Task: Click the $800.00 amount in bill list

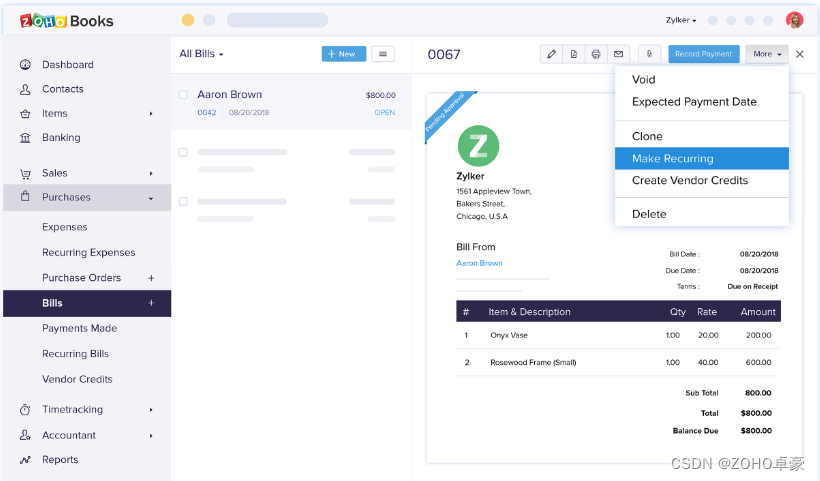Action: click(381, 95)
